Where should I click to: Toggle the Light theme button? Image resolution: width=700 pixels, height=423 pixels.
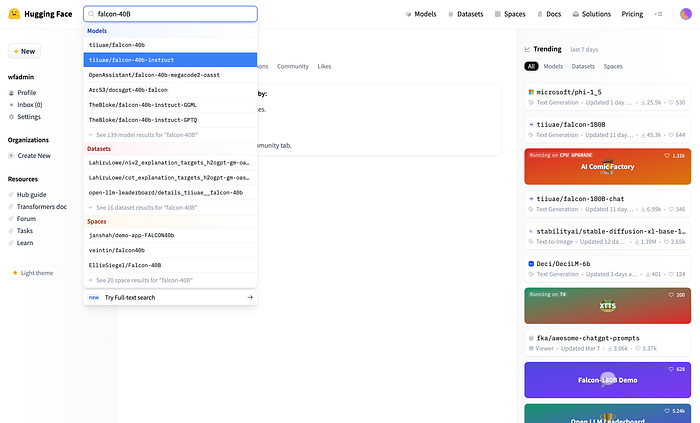(x=33, y=273)
